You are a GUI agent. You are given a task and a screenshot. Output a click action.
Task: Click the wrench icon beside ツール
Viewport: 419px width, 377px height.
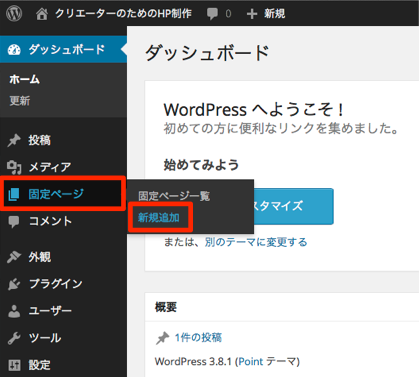(14, 338)
